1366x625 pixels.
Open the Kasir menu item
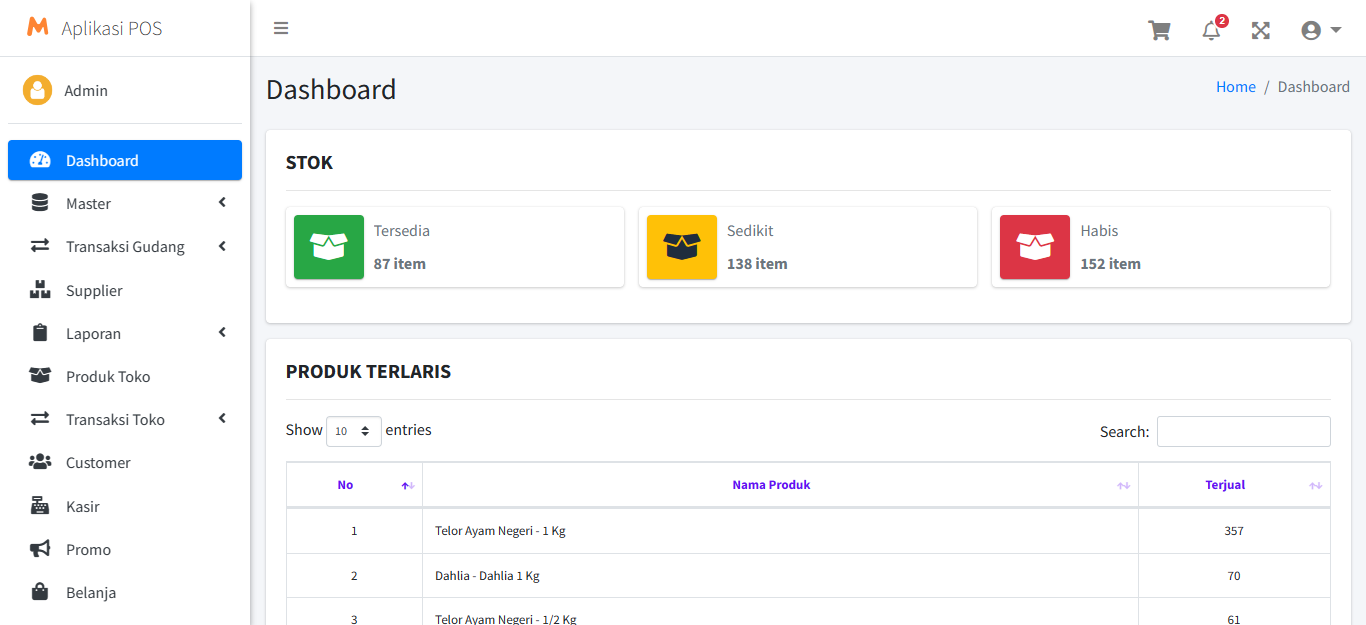[83, 507]
